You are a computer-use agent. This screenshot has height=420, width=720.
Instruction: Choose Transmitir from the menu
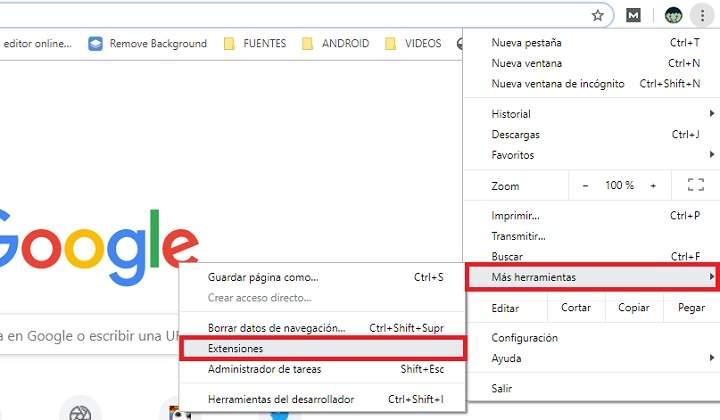click(591, 236)
